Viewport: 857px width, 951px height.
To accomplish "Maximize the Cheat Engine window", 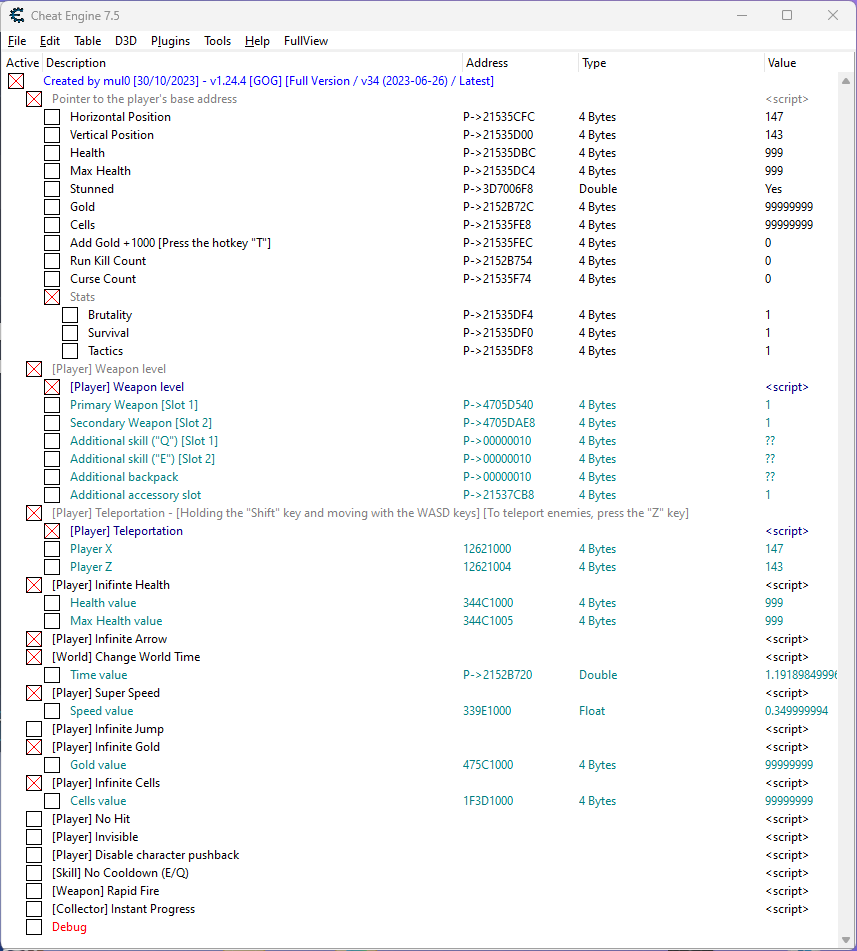I will pos(787,15).
